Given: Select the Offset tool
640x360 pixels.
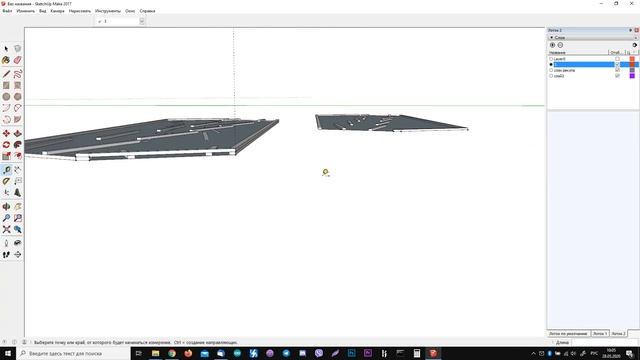Looking at the screenshot, I should tap(18, 156).
